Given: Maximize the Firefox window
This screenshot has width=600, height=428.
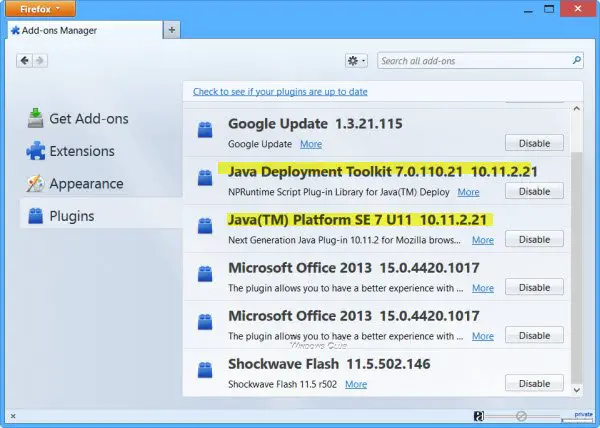Looking at the screenshot, I should (549, 9).
